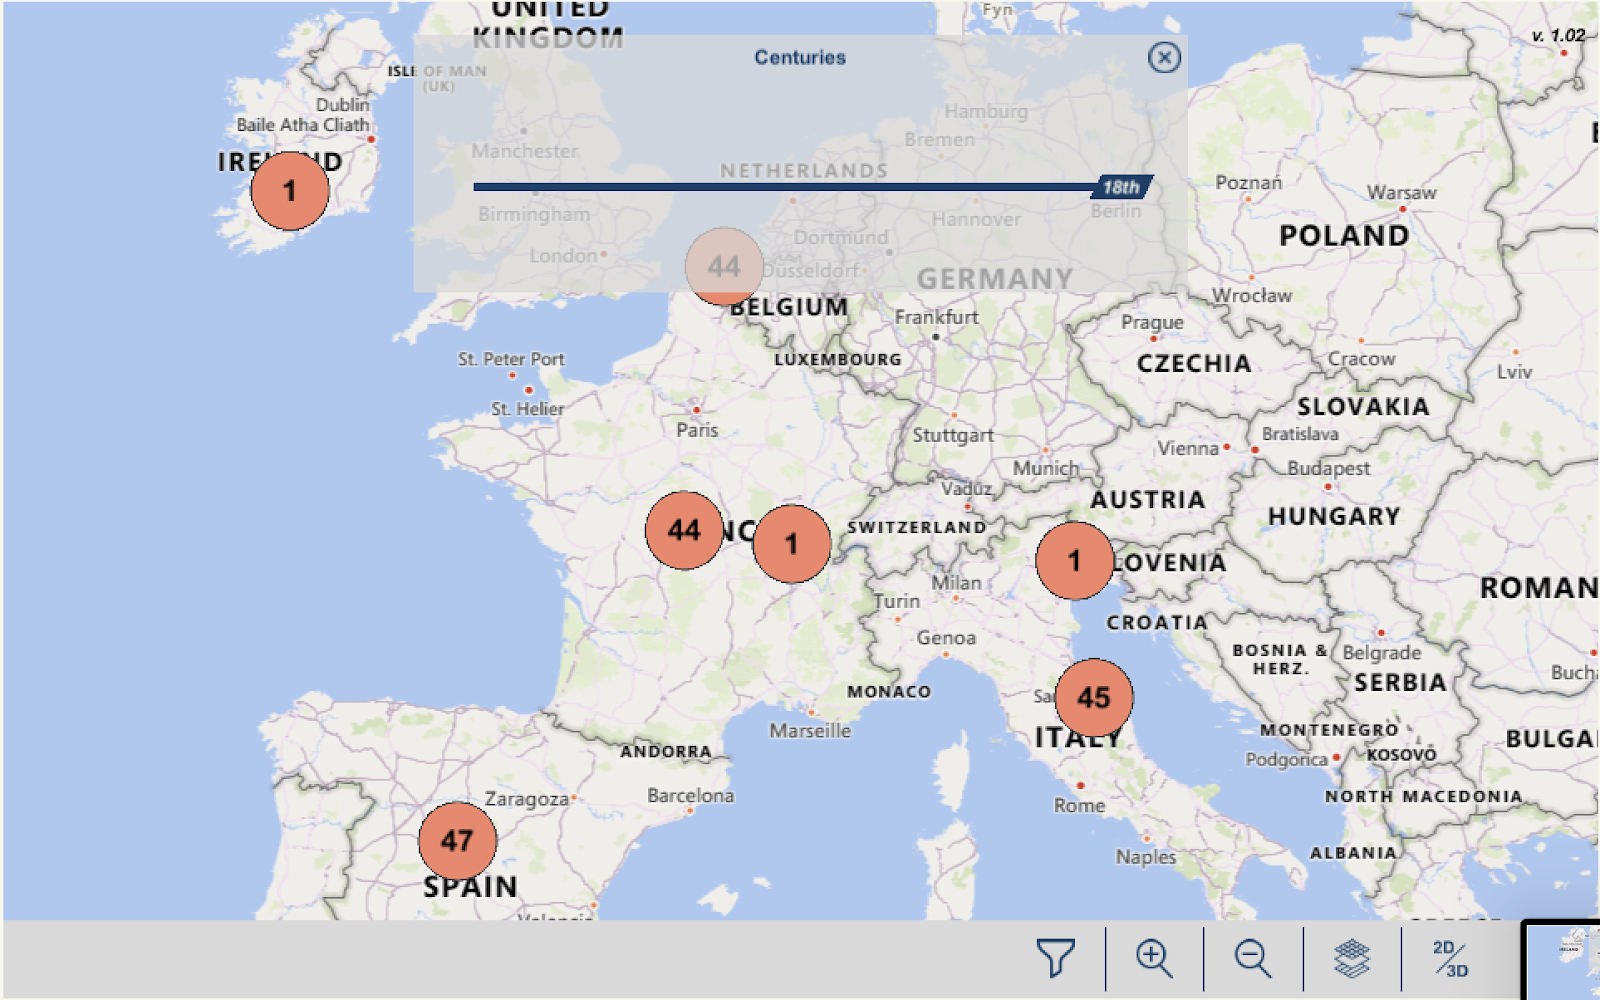1600x1000 pixels.
Task: Click the POLAND country label
Action: coord(1344,236)
